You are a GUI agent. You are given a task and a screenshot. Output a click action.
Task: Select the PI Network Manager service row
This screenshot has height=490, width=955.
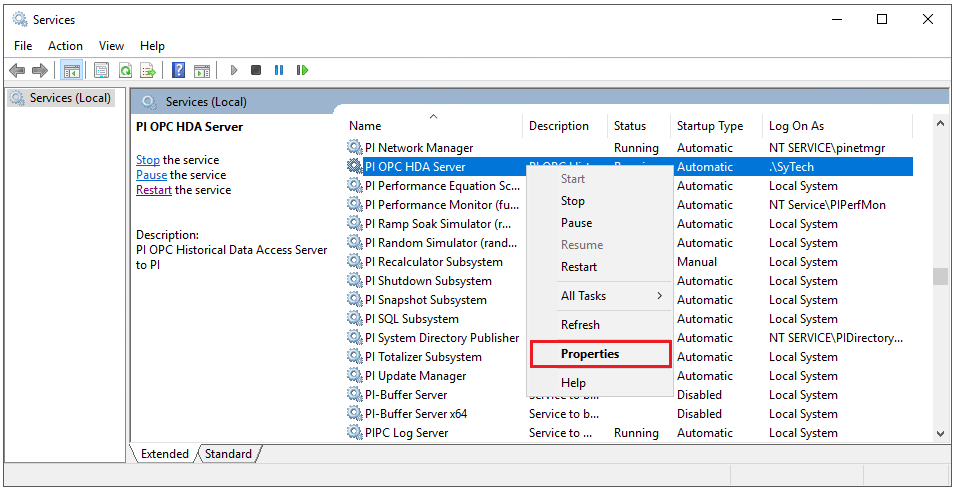point(629,147)
